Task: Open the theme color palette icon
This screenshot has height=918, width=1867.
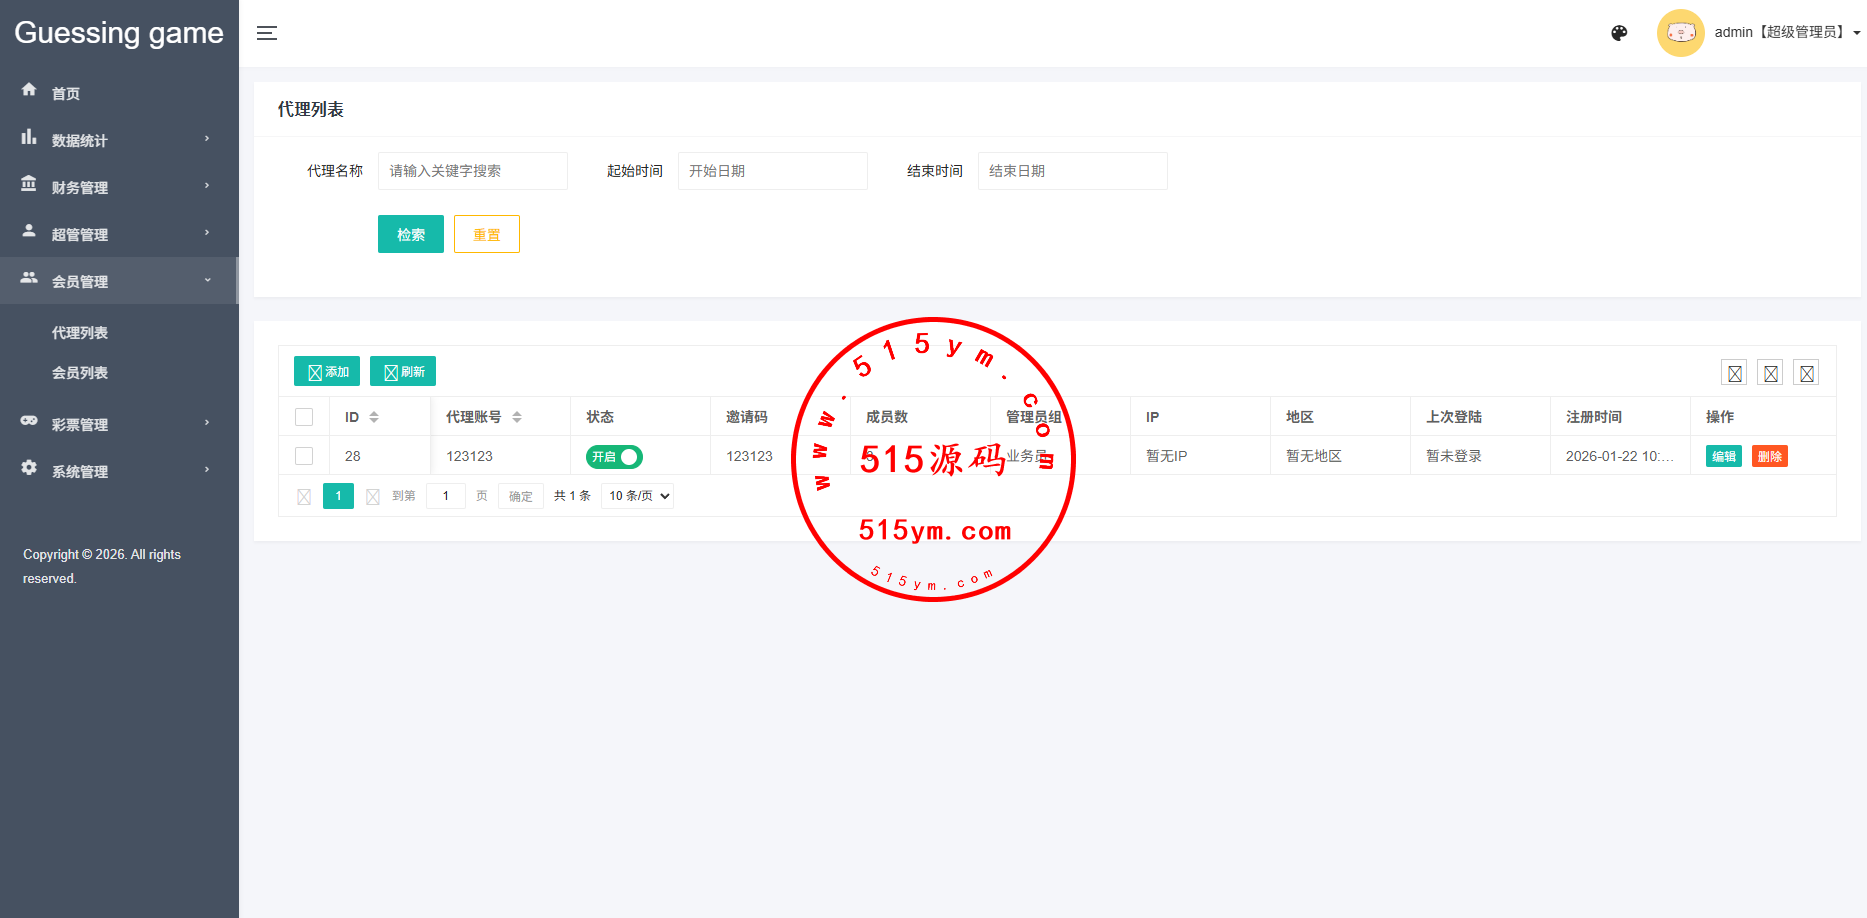Action: (1619, 33)
